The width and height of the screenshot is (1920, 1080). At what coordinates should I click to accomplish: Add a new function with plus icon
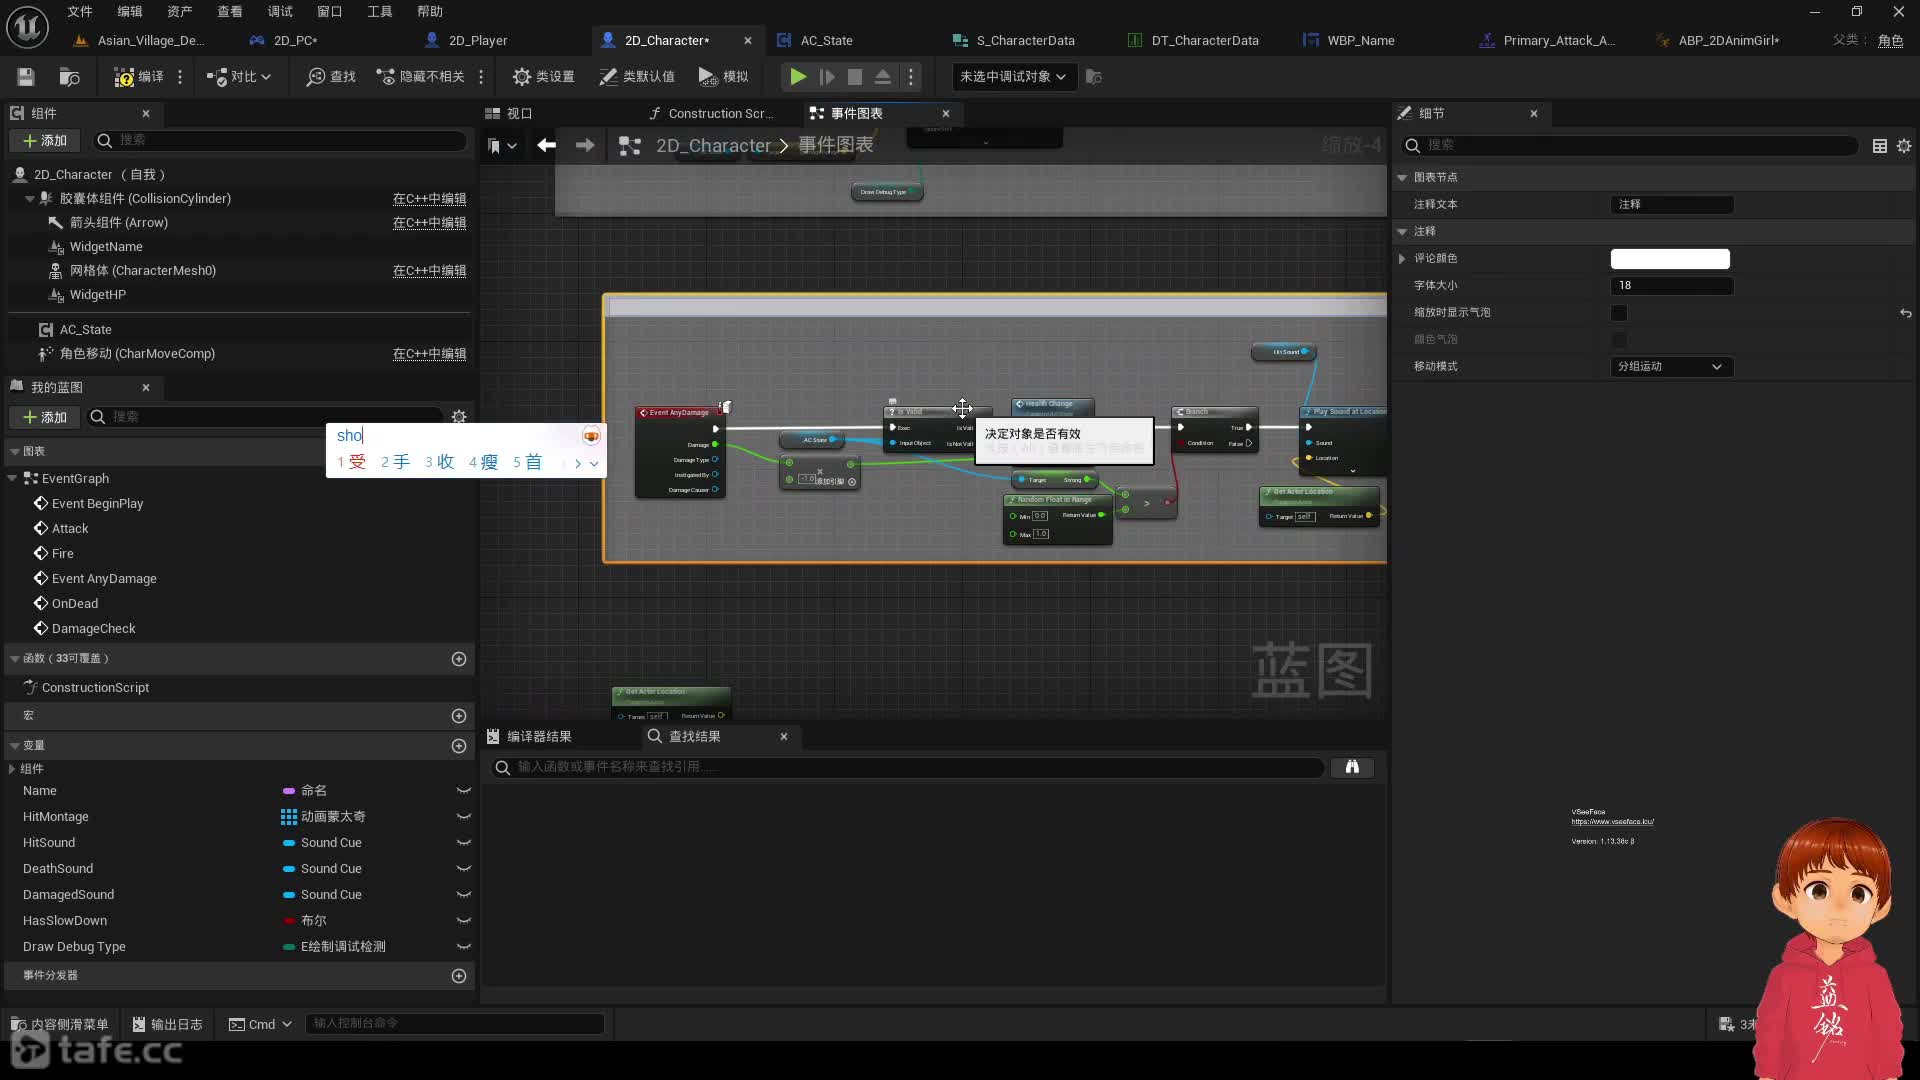click(x=459, y=659)
